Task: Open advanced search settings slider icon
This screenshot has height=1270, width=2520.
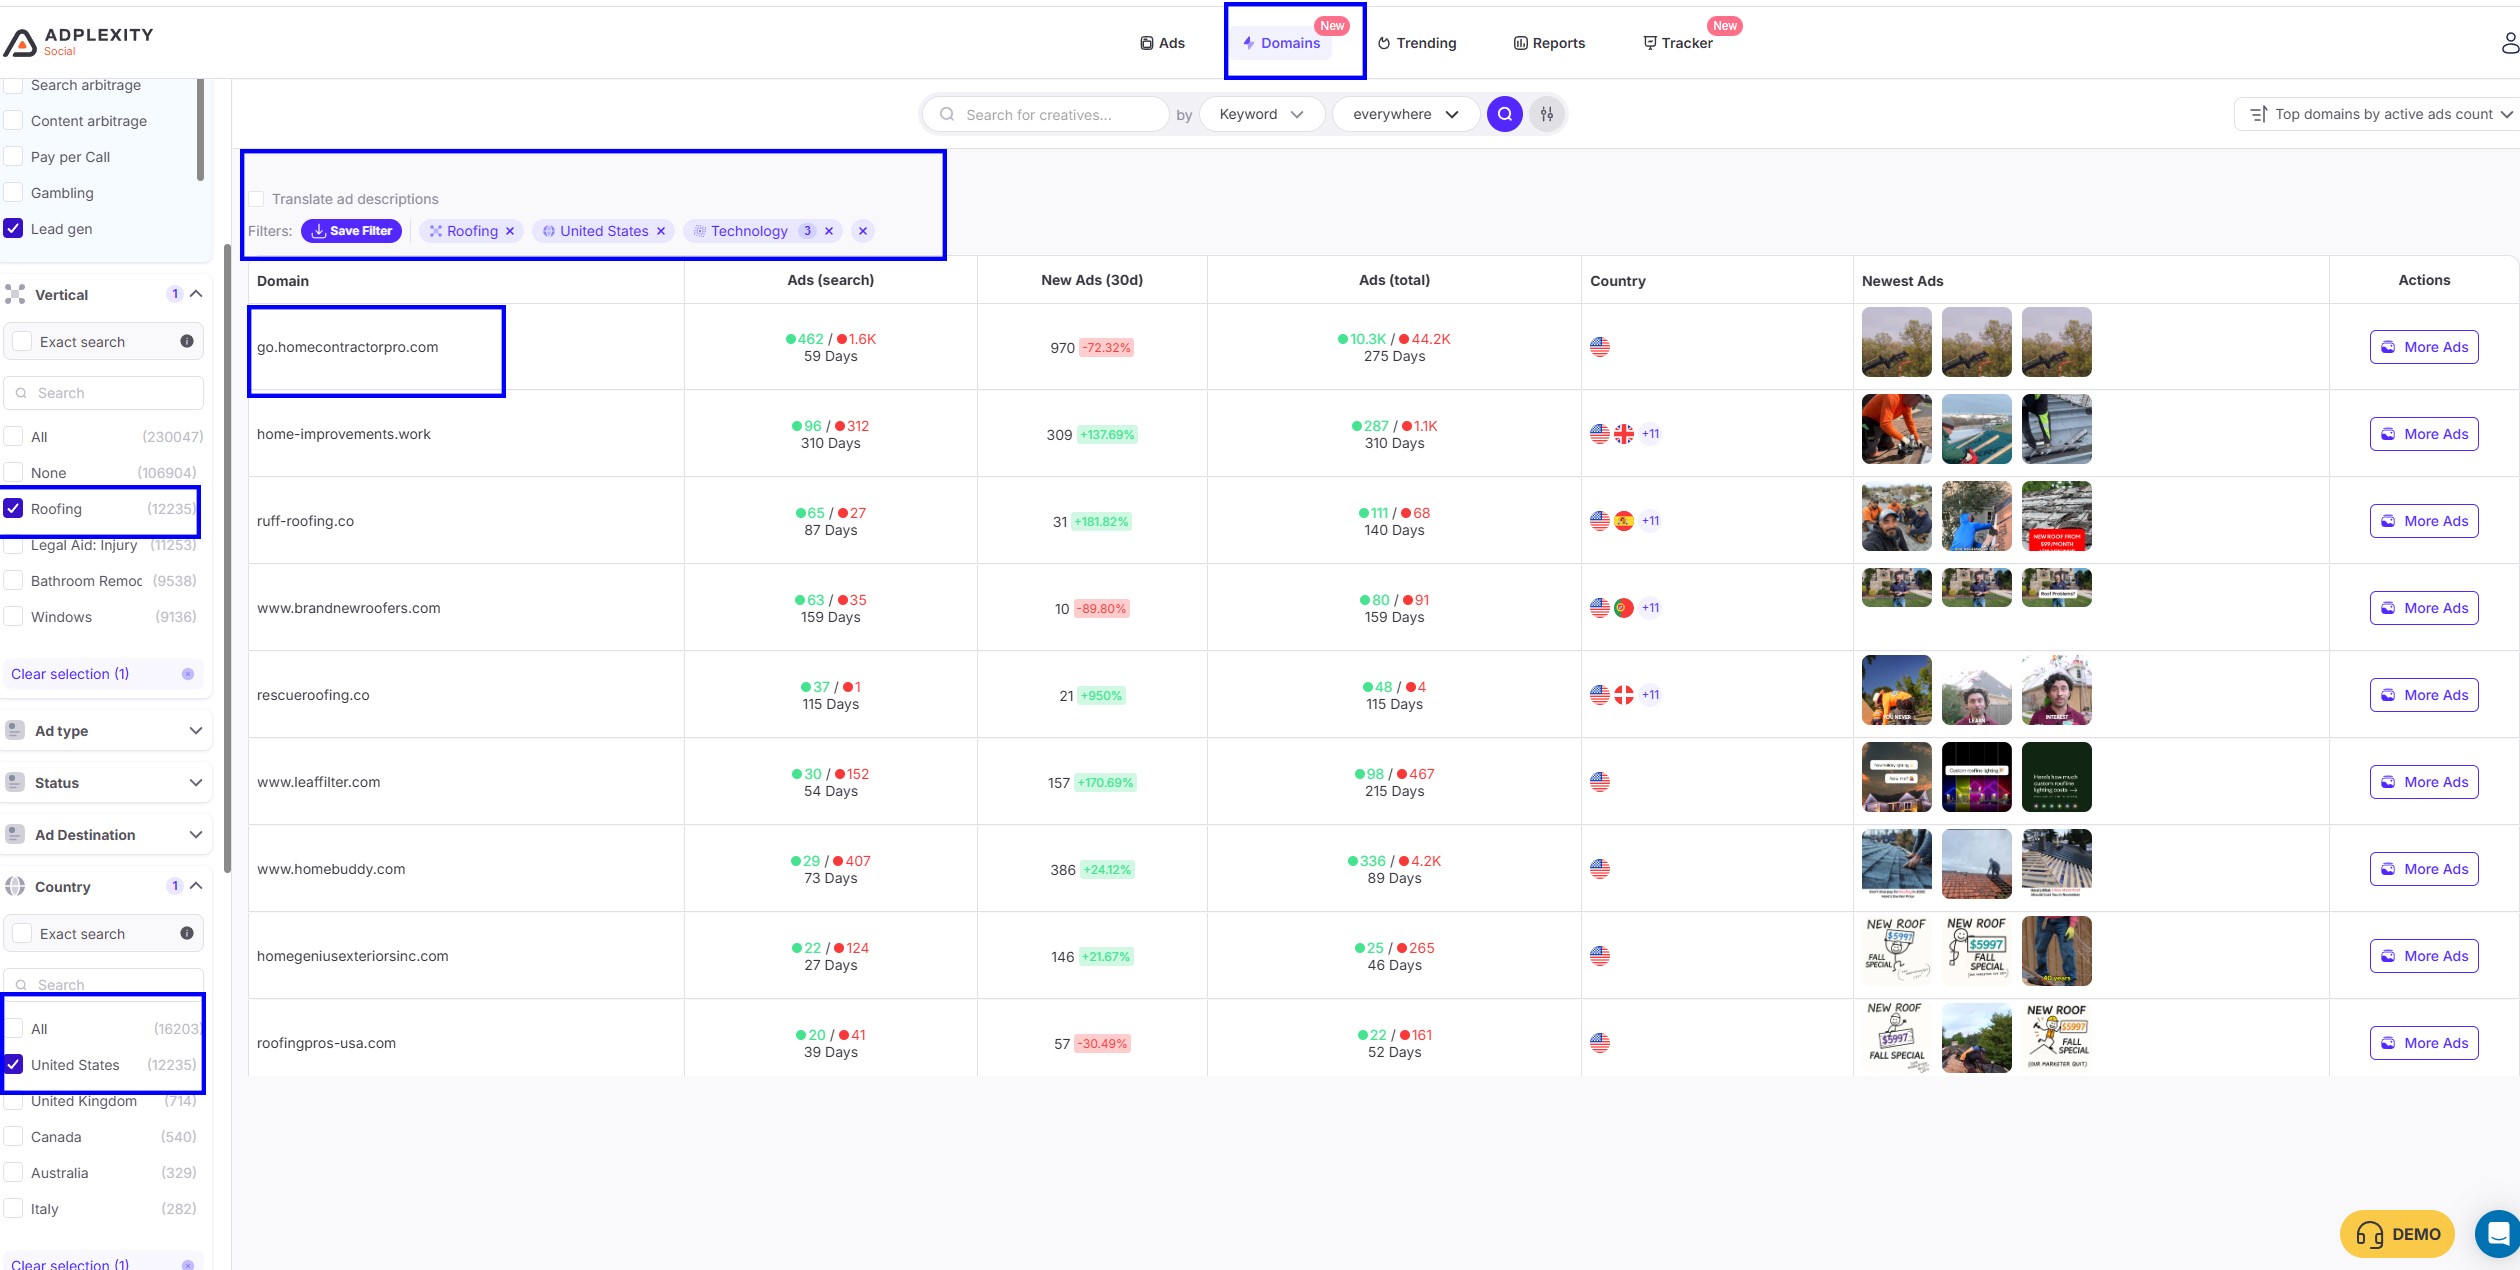Action: (1547, 114)
